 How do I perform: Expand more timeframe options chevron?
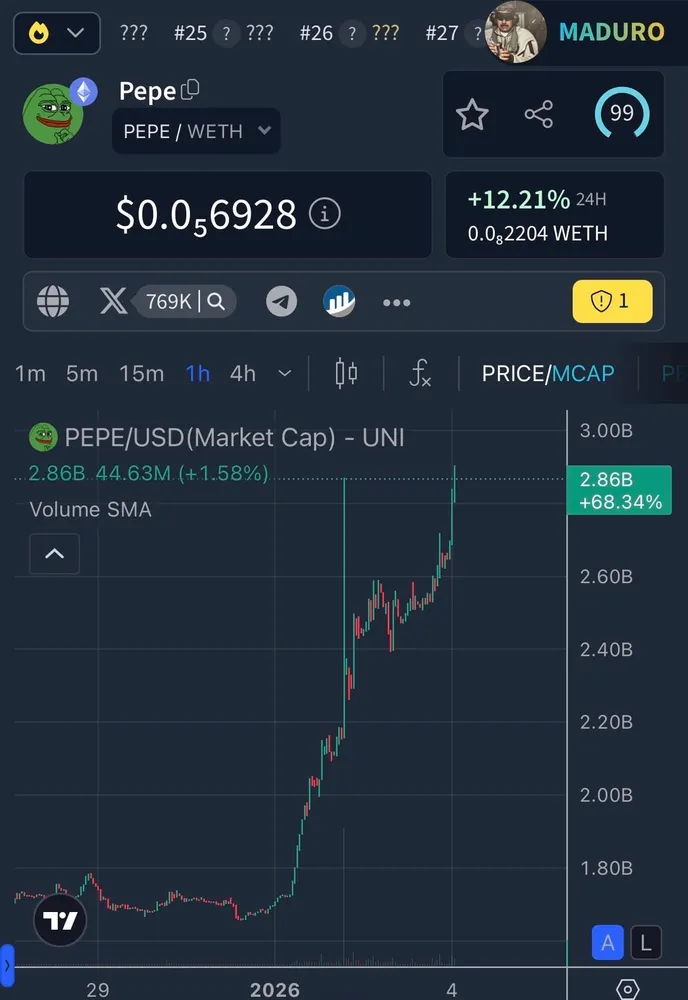[x=285, y=373]
